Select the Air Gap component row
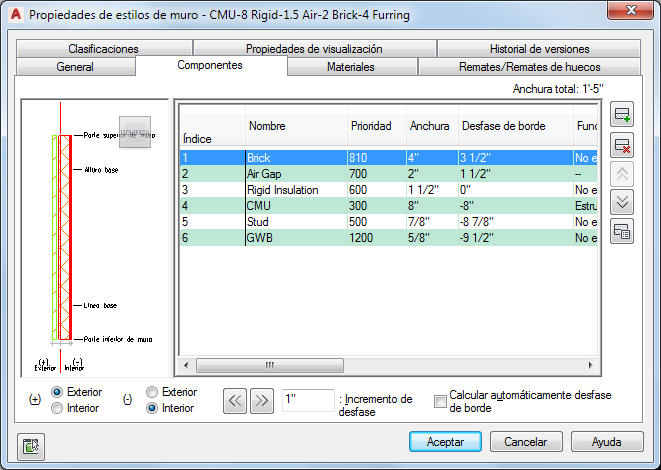Image resolution: width=661 pixels, height=470 pixels. 389,174
